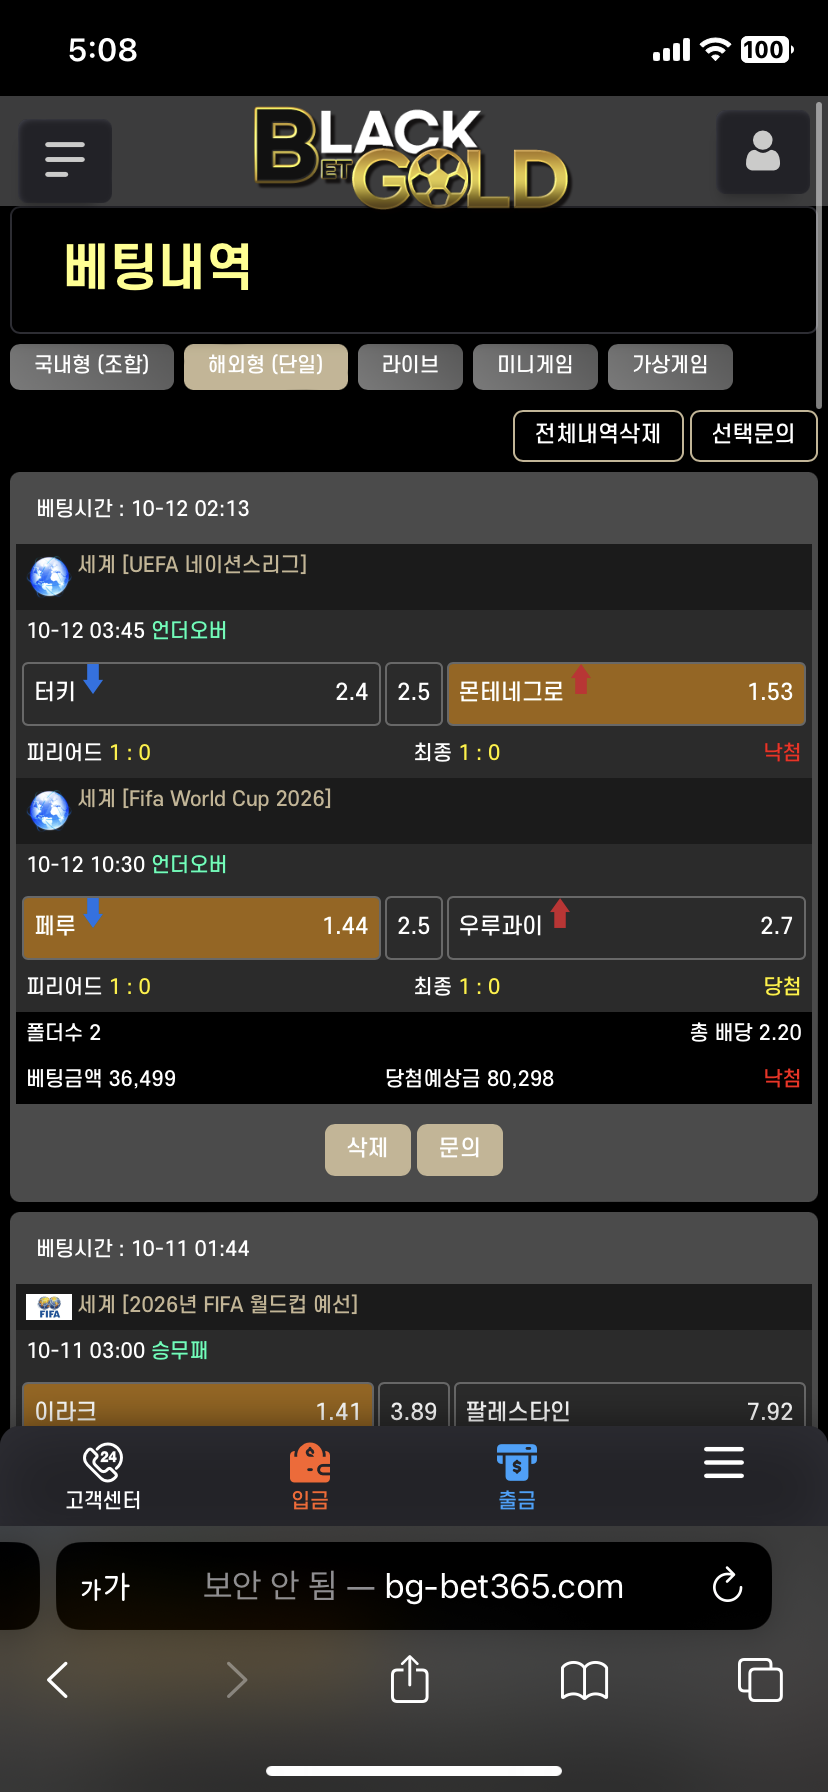This screenshot has height=1792, width=828.
Task: Tap the Black Gold logo
Action: click(411, 158)
